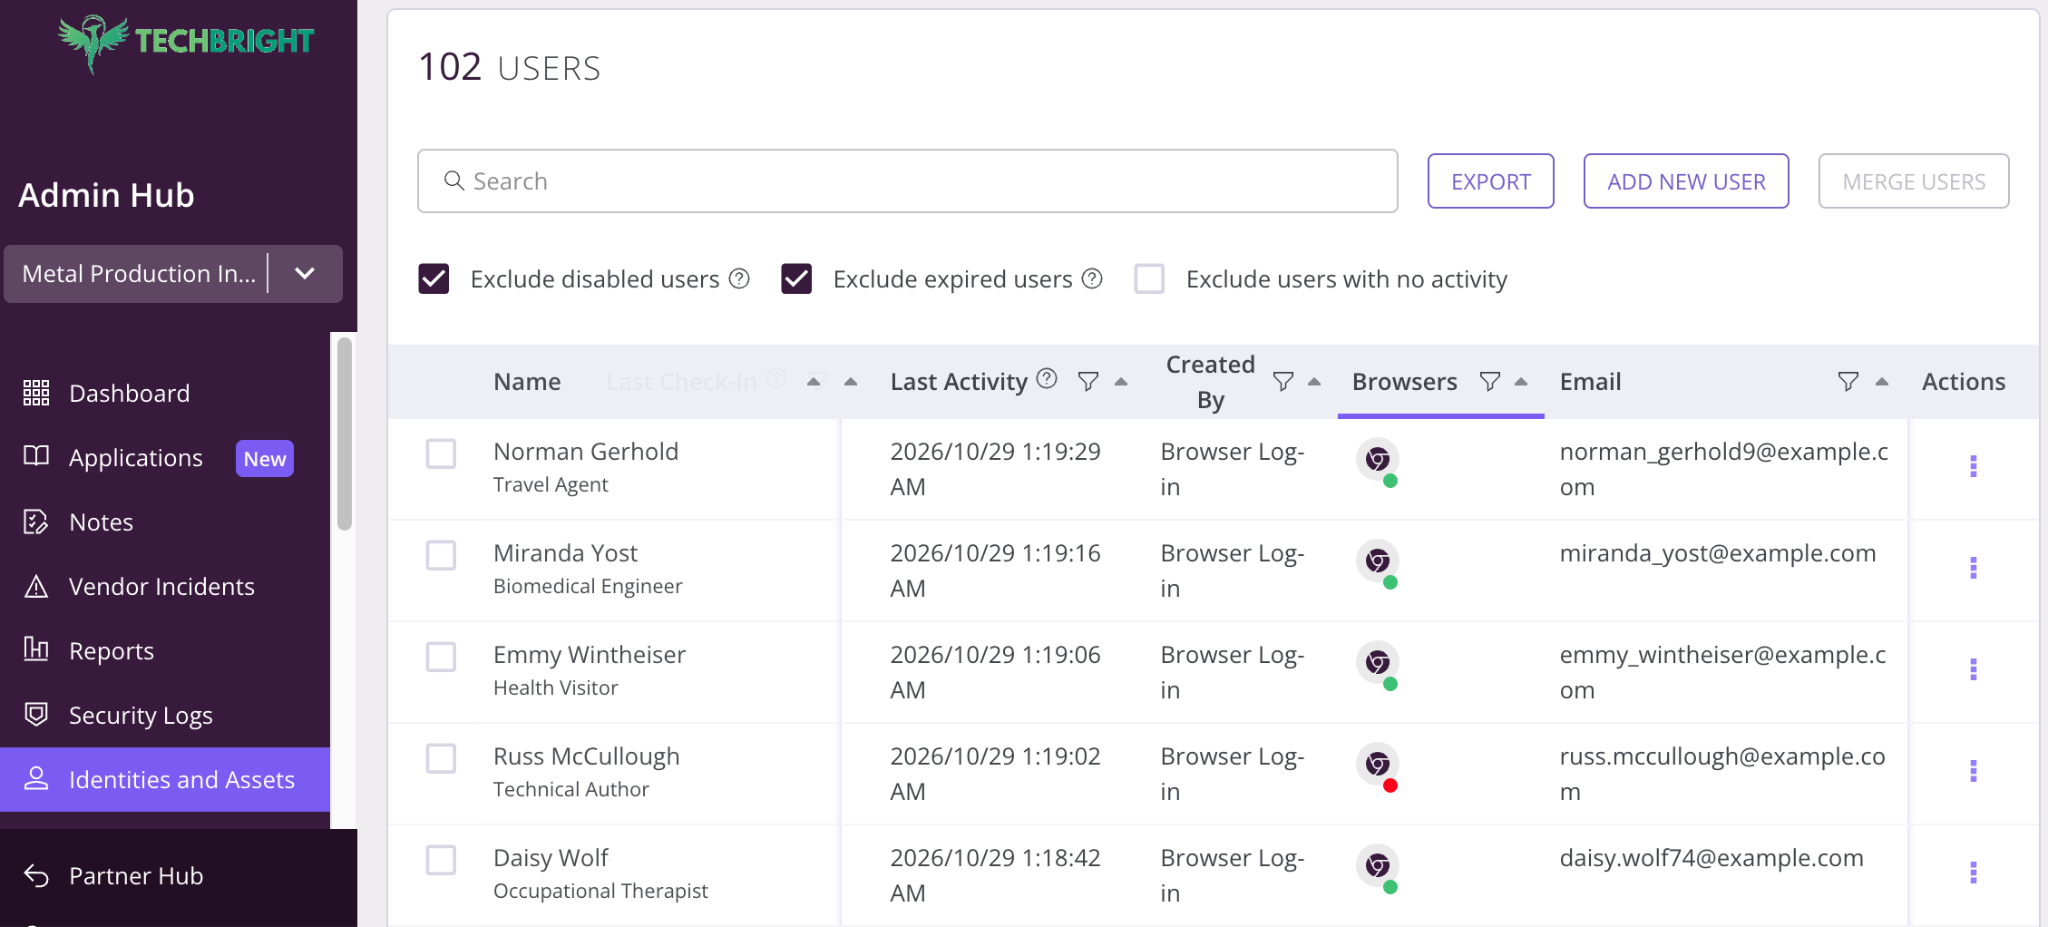Click info icon next to Last Activity
The height and width of the screenshot is (927, 2048).
[x=1046, y=378]
